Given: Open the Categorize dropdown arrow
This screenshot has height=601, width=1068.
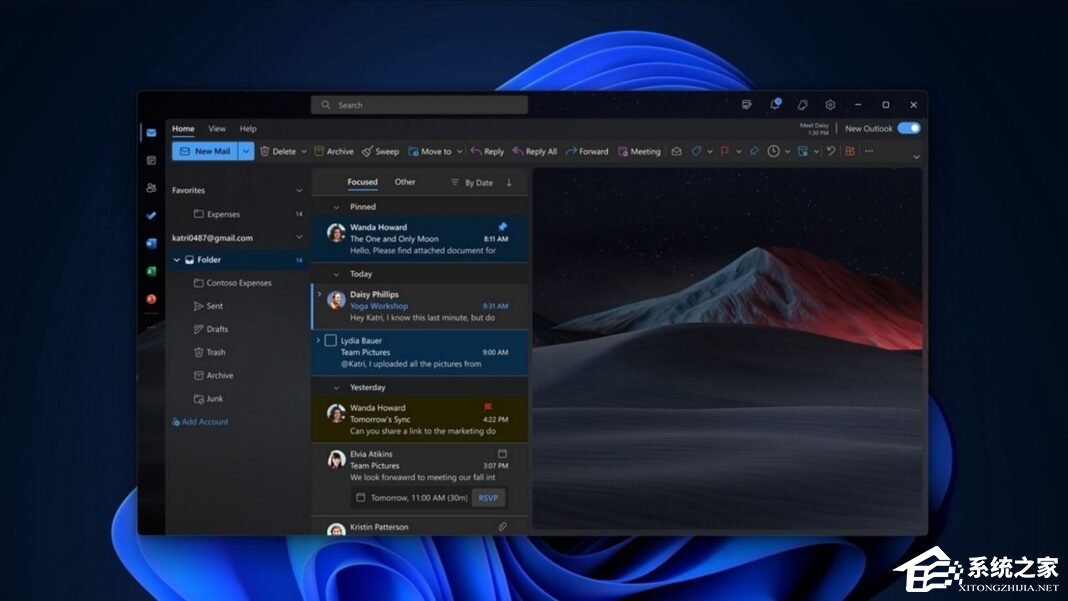Looking at the screenshot, I should (x=710, y=152).
